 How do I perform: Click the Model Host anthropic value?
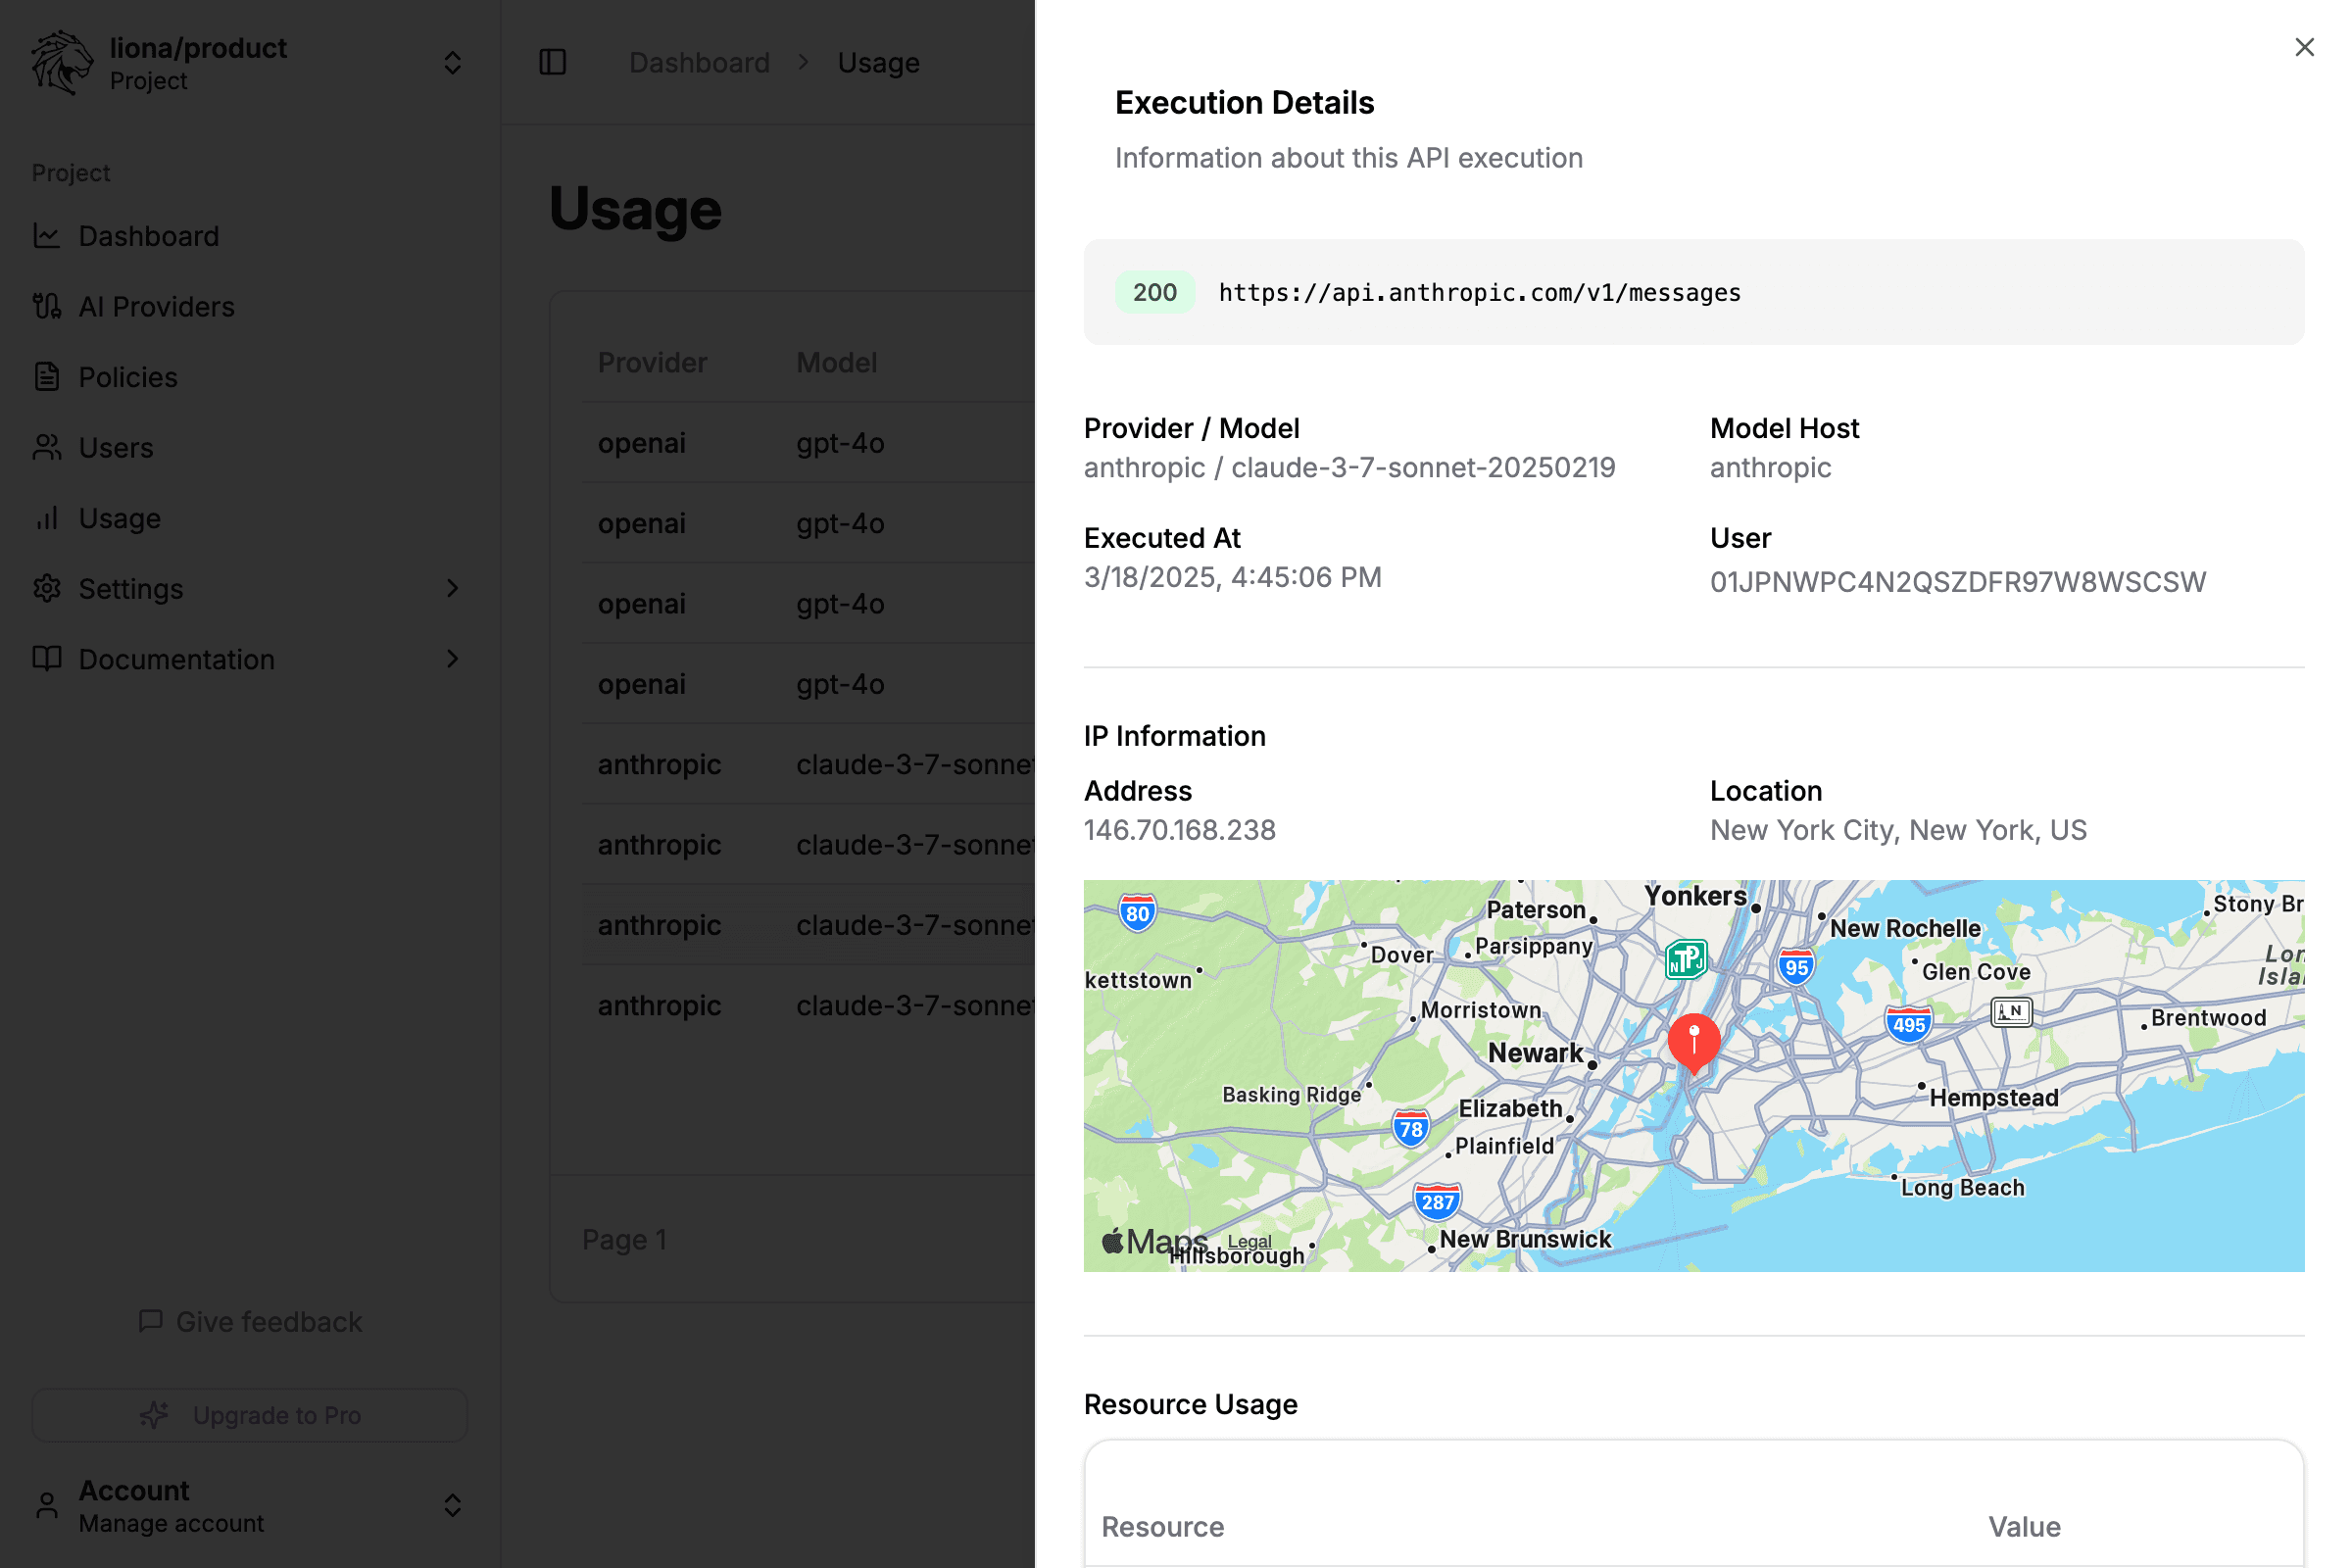[1770, 467]
